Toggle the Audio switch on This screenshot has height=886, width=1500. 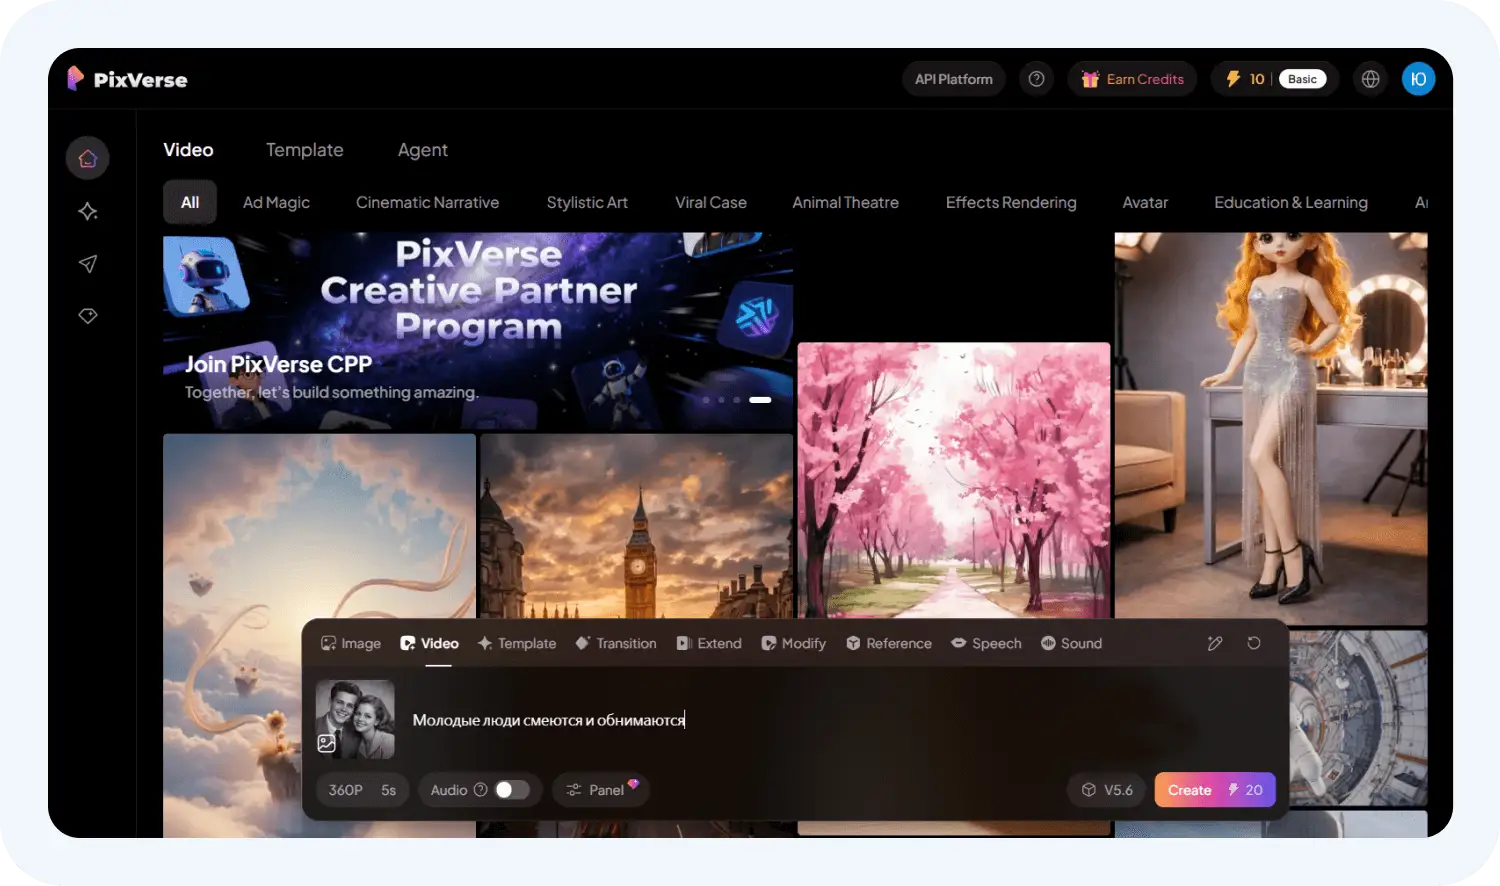pyautogui.click(x=511, y=790)
